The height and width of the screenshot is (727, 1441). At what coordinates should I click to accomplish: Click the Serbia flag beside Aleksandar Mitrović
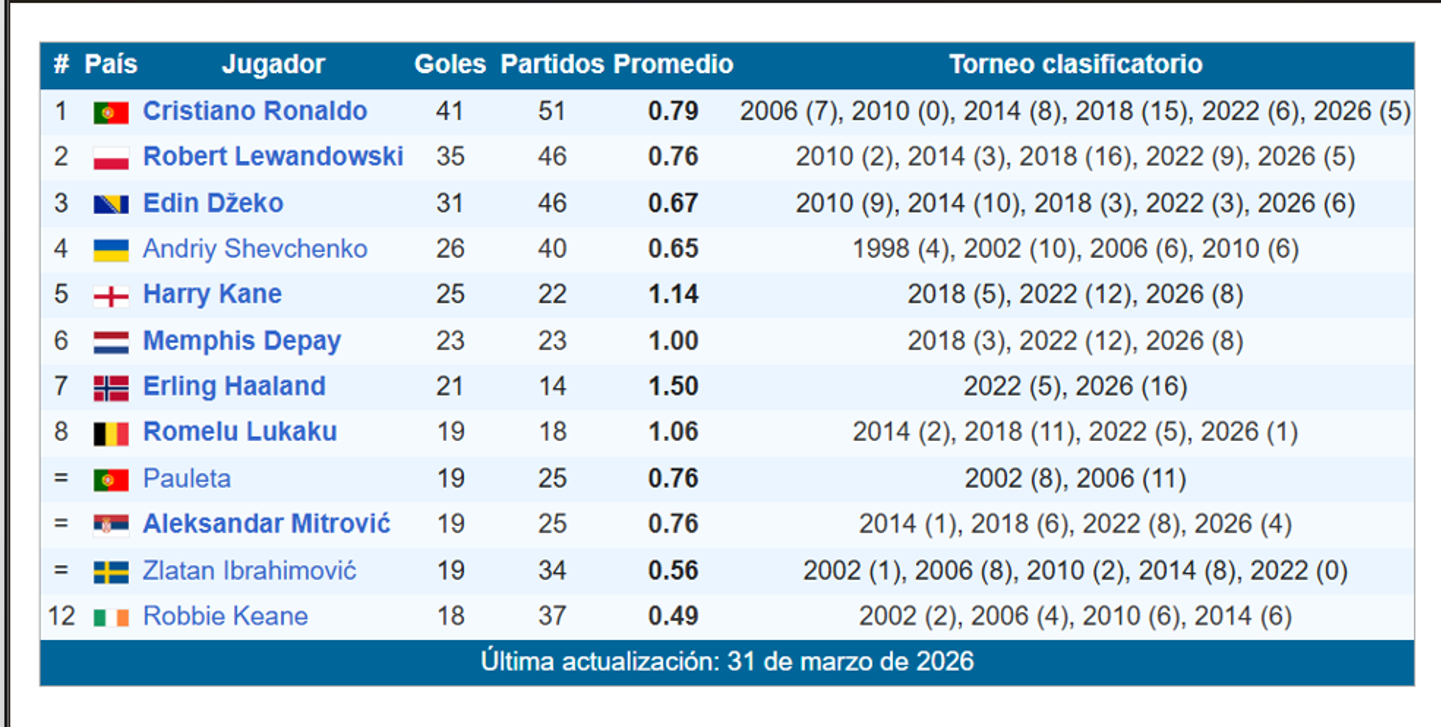111,525
